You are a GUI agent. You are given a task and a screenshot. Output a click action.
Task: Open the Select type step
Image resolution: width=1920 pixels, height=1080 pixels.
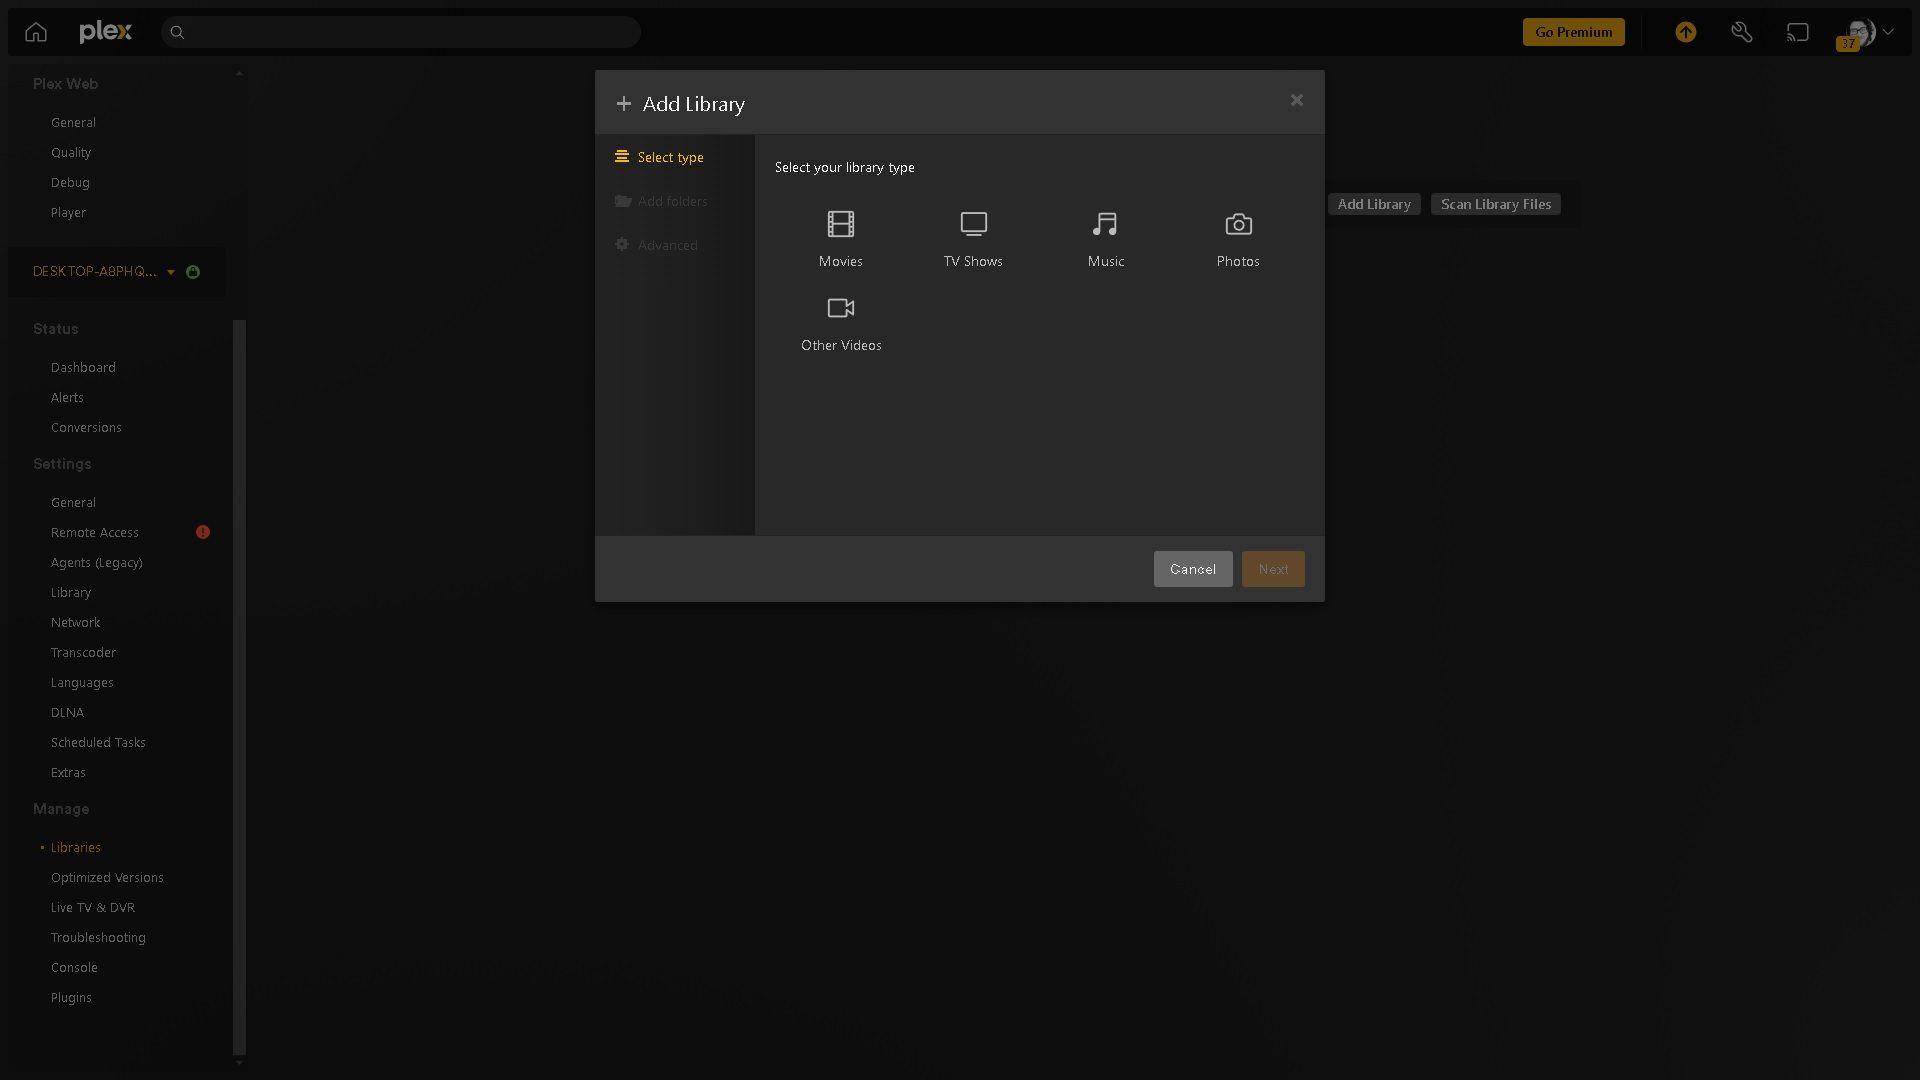[660, 157]
